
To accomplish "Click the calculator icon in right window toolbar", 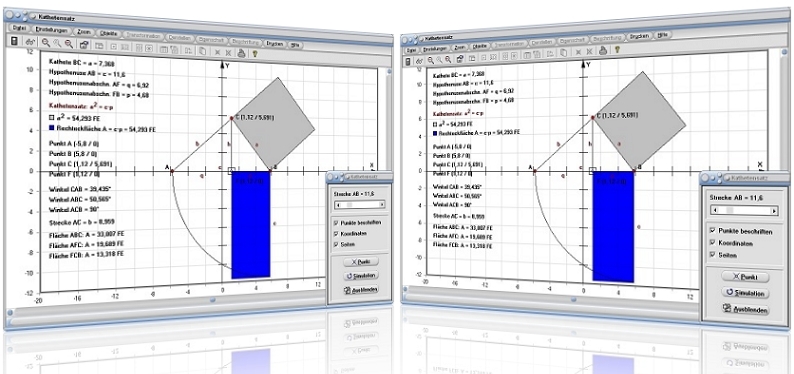I will pyautogui.click(x=408, y=61).
